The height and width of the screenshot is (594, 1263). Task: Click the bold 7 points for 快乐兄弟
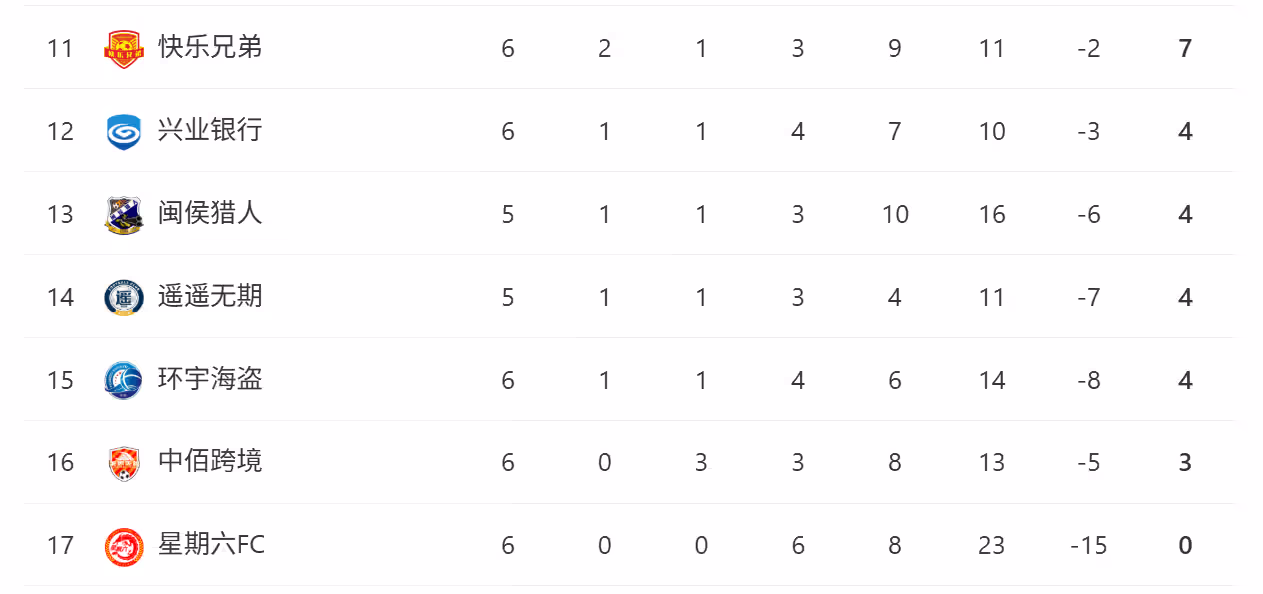point(1185,48)
